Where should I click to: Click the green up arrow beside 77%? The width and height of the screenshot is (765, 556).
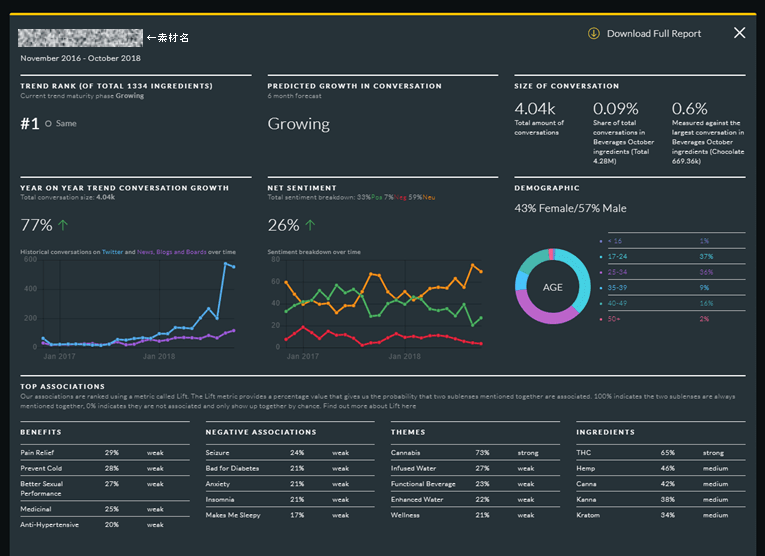(x=63, y=225)
